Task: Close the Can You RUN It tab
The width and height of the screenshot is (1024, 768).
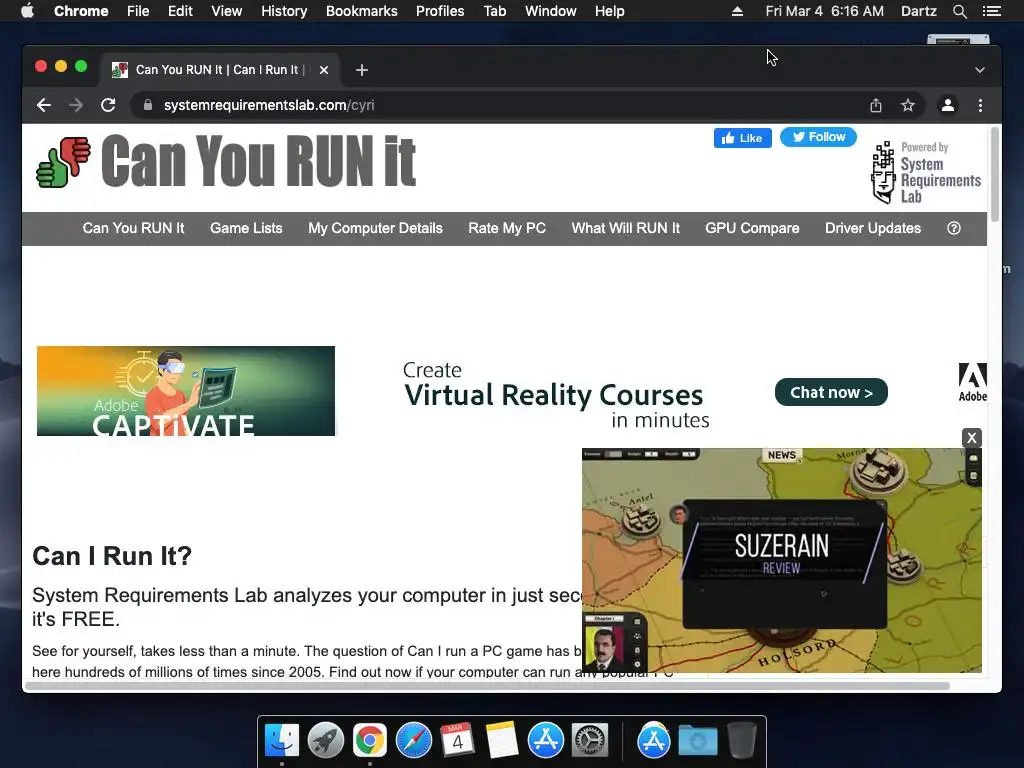Action: pyautogui.click(x=324, y=70)
